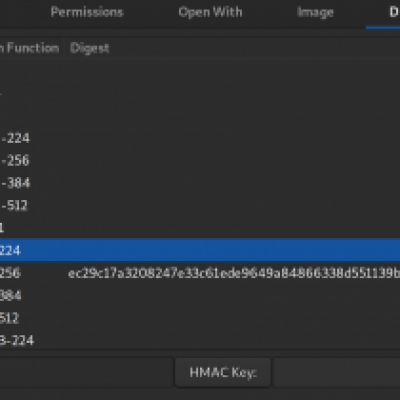Click the Digest column header

pyautogui.click(x=89, y=48)
